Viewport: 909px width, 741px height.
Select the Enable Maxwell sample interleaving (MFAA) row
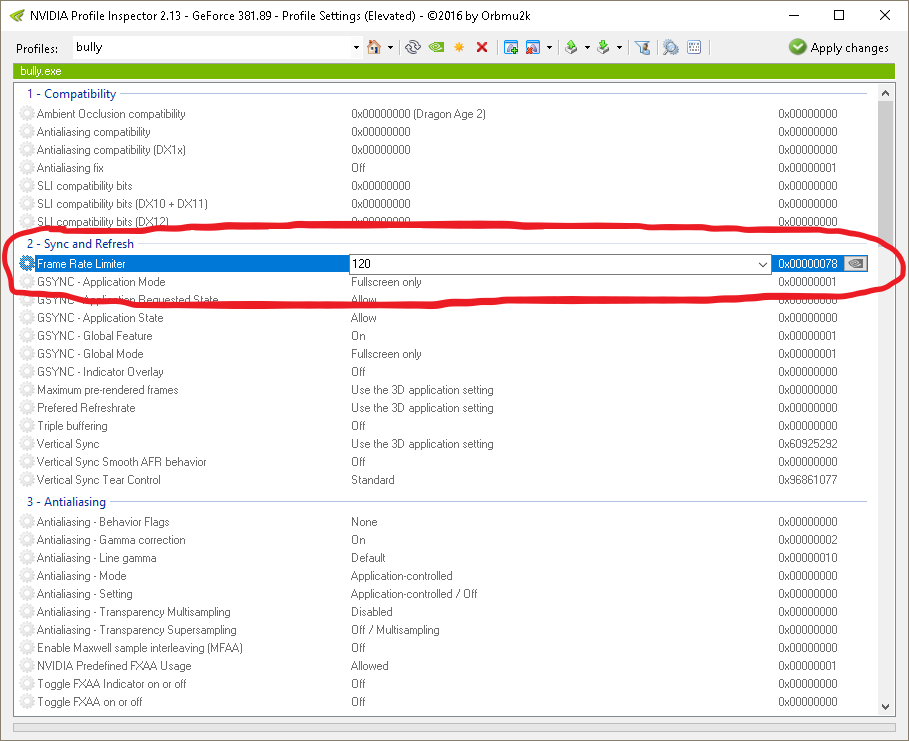click(443, 648)
